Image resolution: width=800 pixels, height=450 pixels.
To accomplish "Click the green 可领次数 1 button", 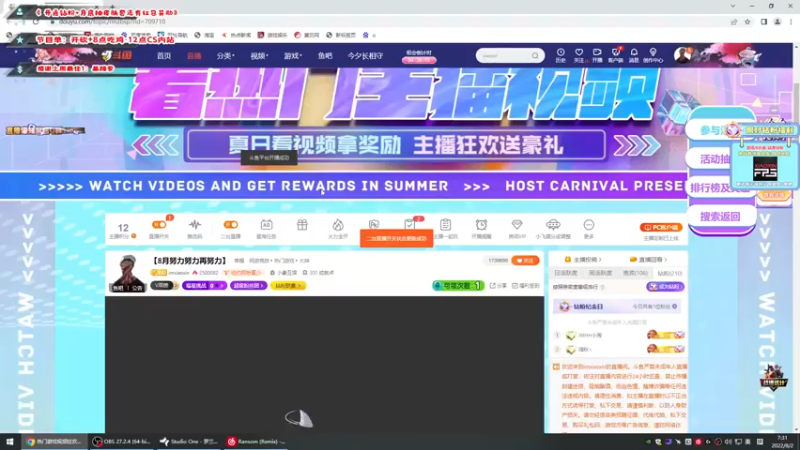I will [458, 286].
